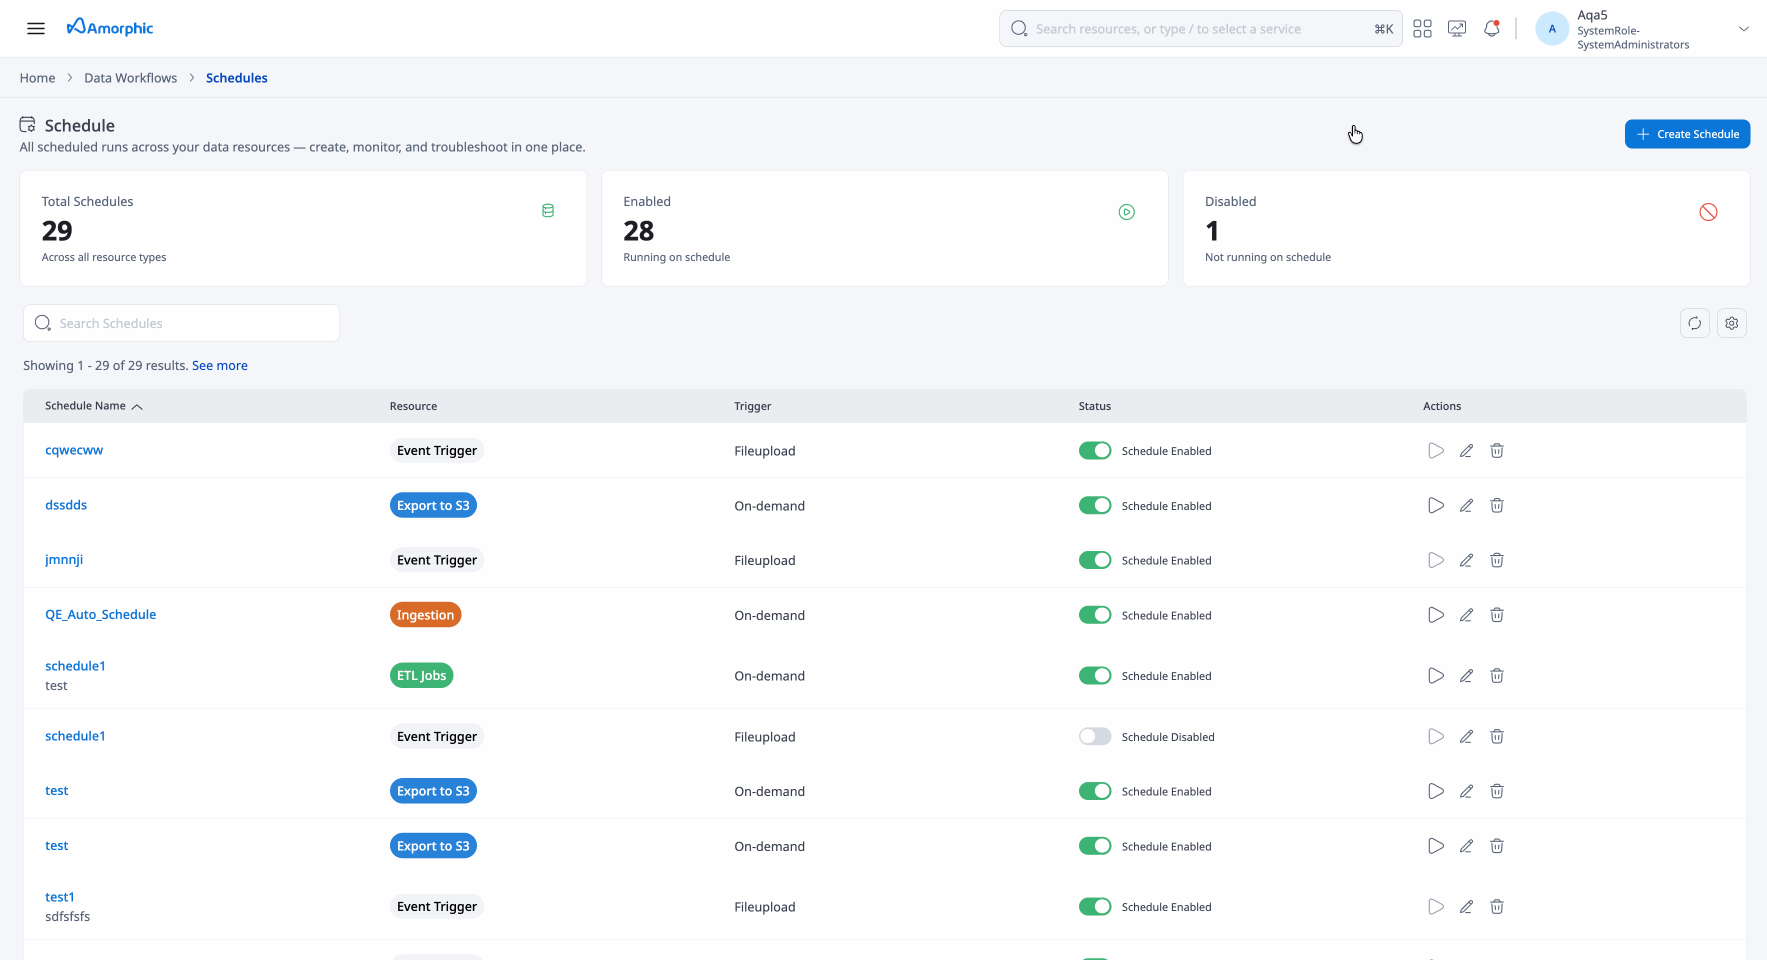Open the hamburger navigation menu
This screenshot has height=960, width=1767.
[x=36, y=28]
